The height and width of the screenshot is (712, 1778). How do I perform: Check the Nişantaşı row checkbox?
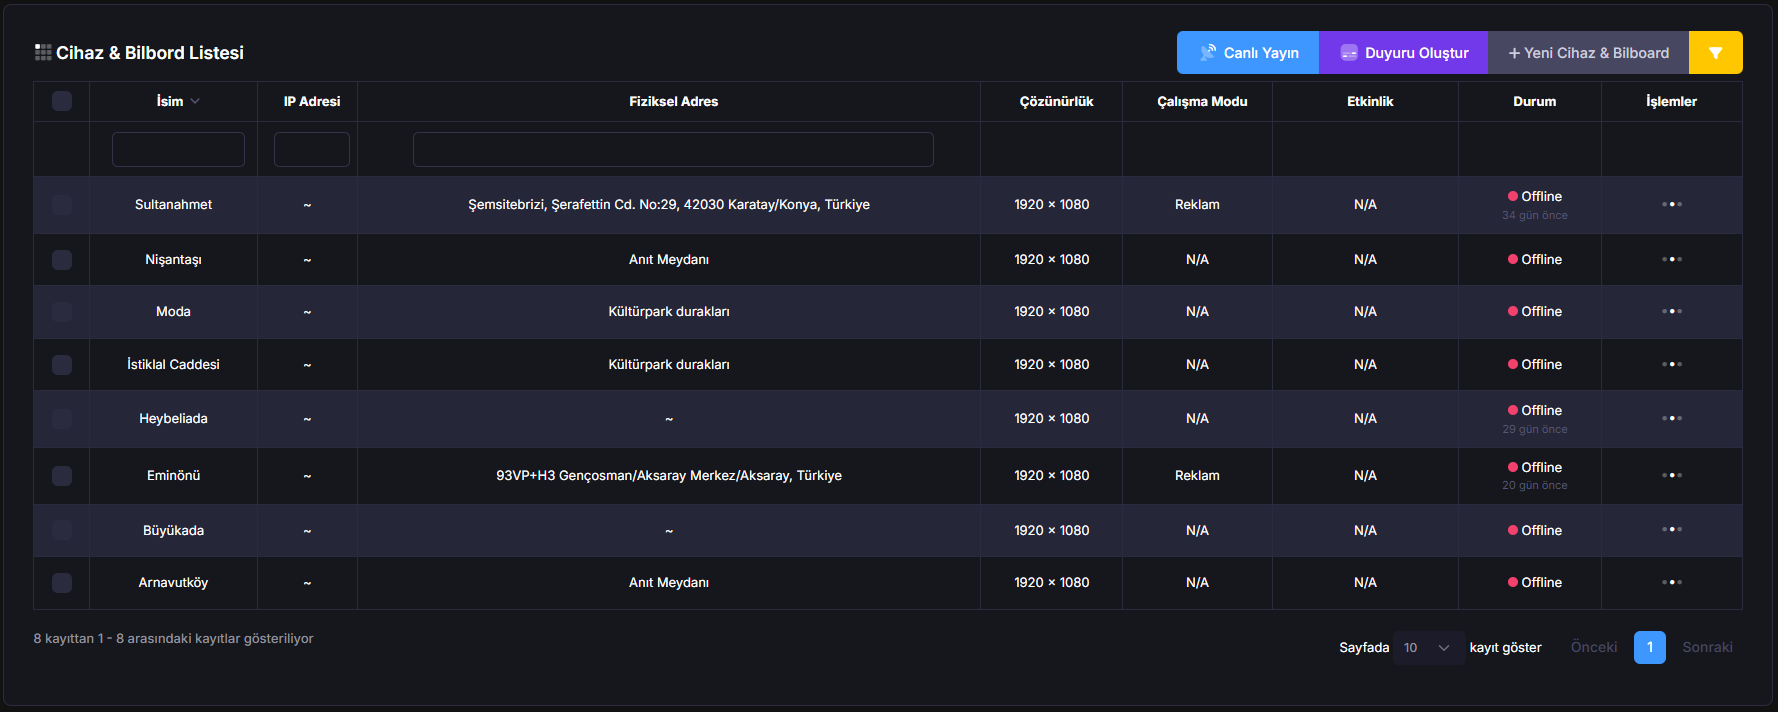click(x=62, y=260)
